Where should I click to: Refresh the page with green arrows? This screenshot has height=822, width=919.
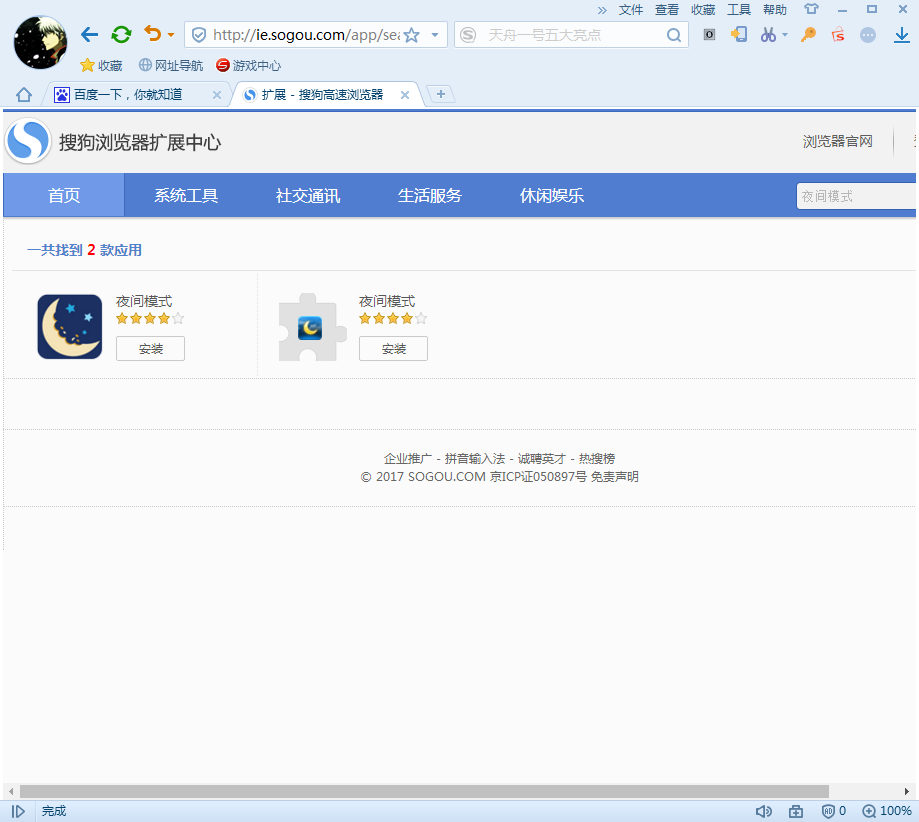(121, 35)
